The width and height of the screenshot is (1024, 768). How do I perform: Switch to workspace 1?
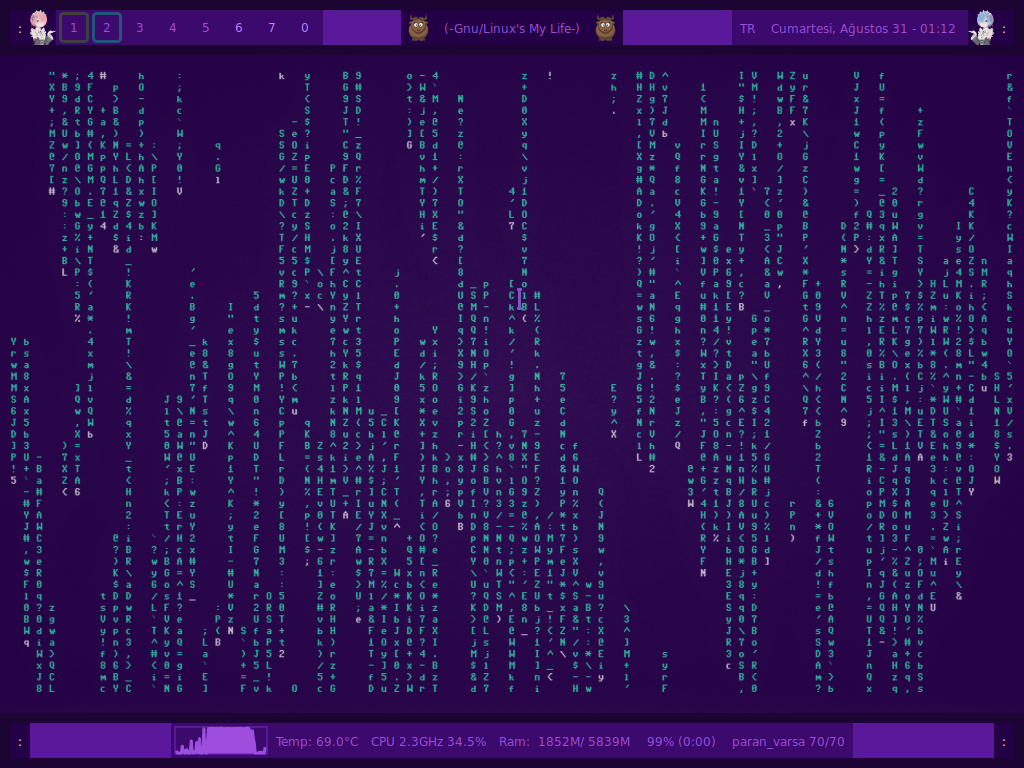(x=74, y=28)
